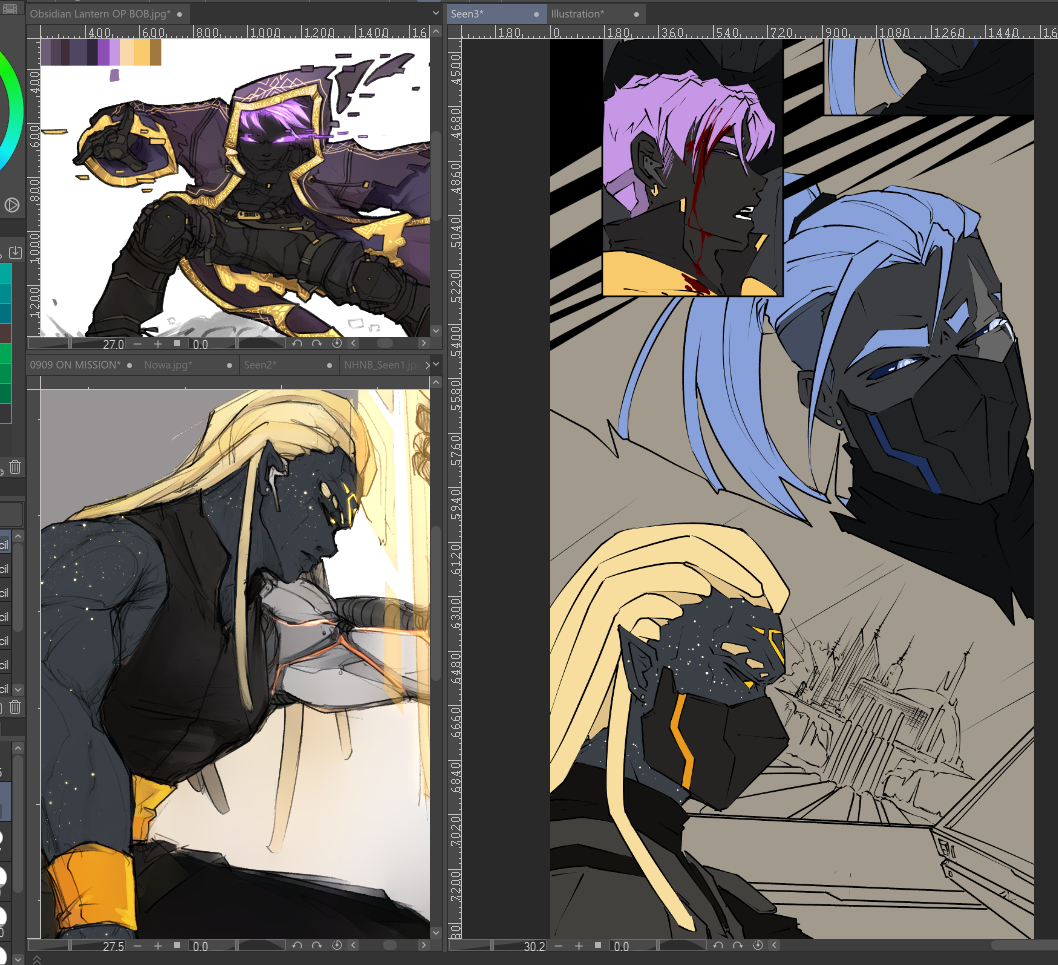This screenshot has height=965, width=1058.
Task: Close the Illustration tab via its dot
Action: (636, 14)
